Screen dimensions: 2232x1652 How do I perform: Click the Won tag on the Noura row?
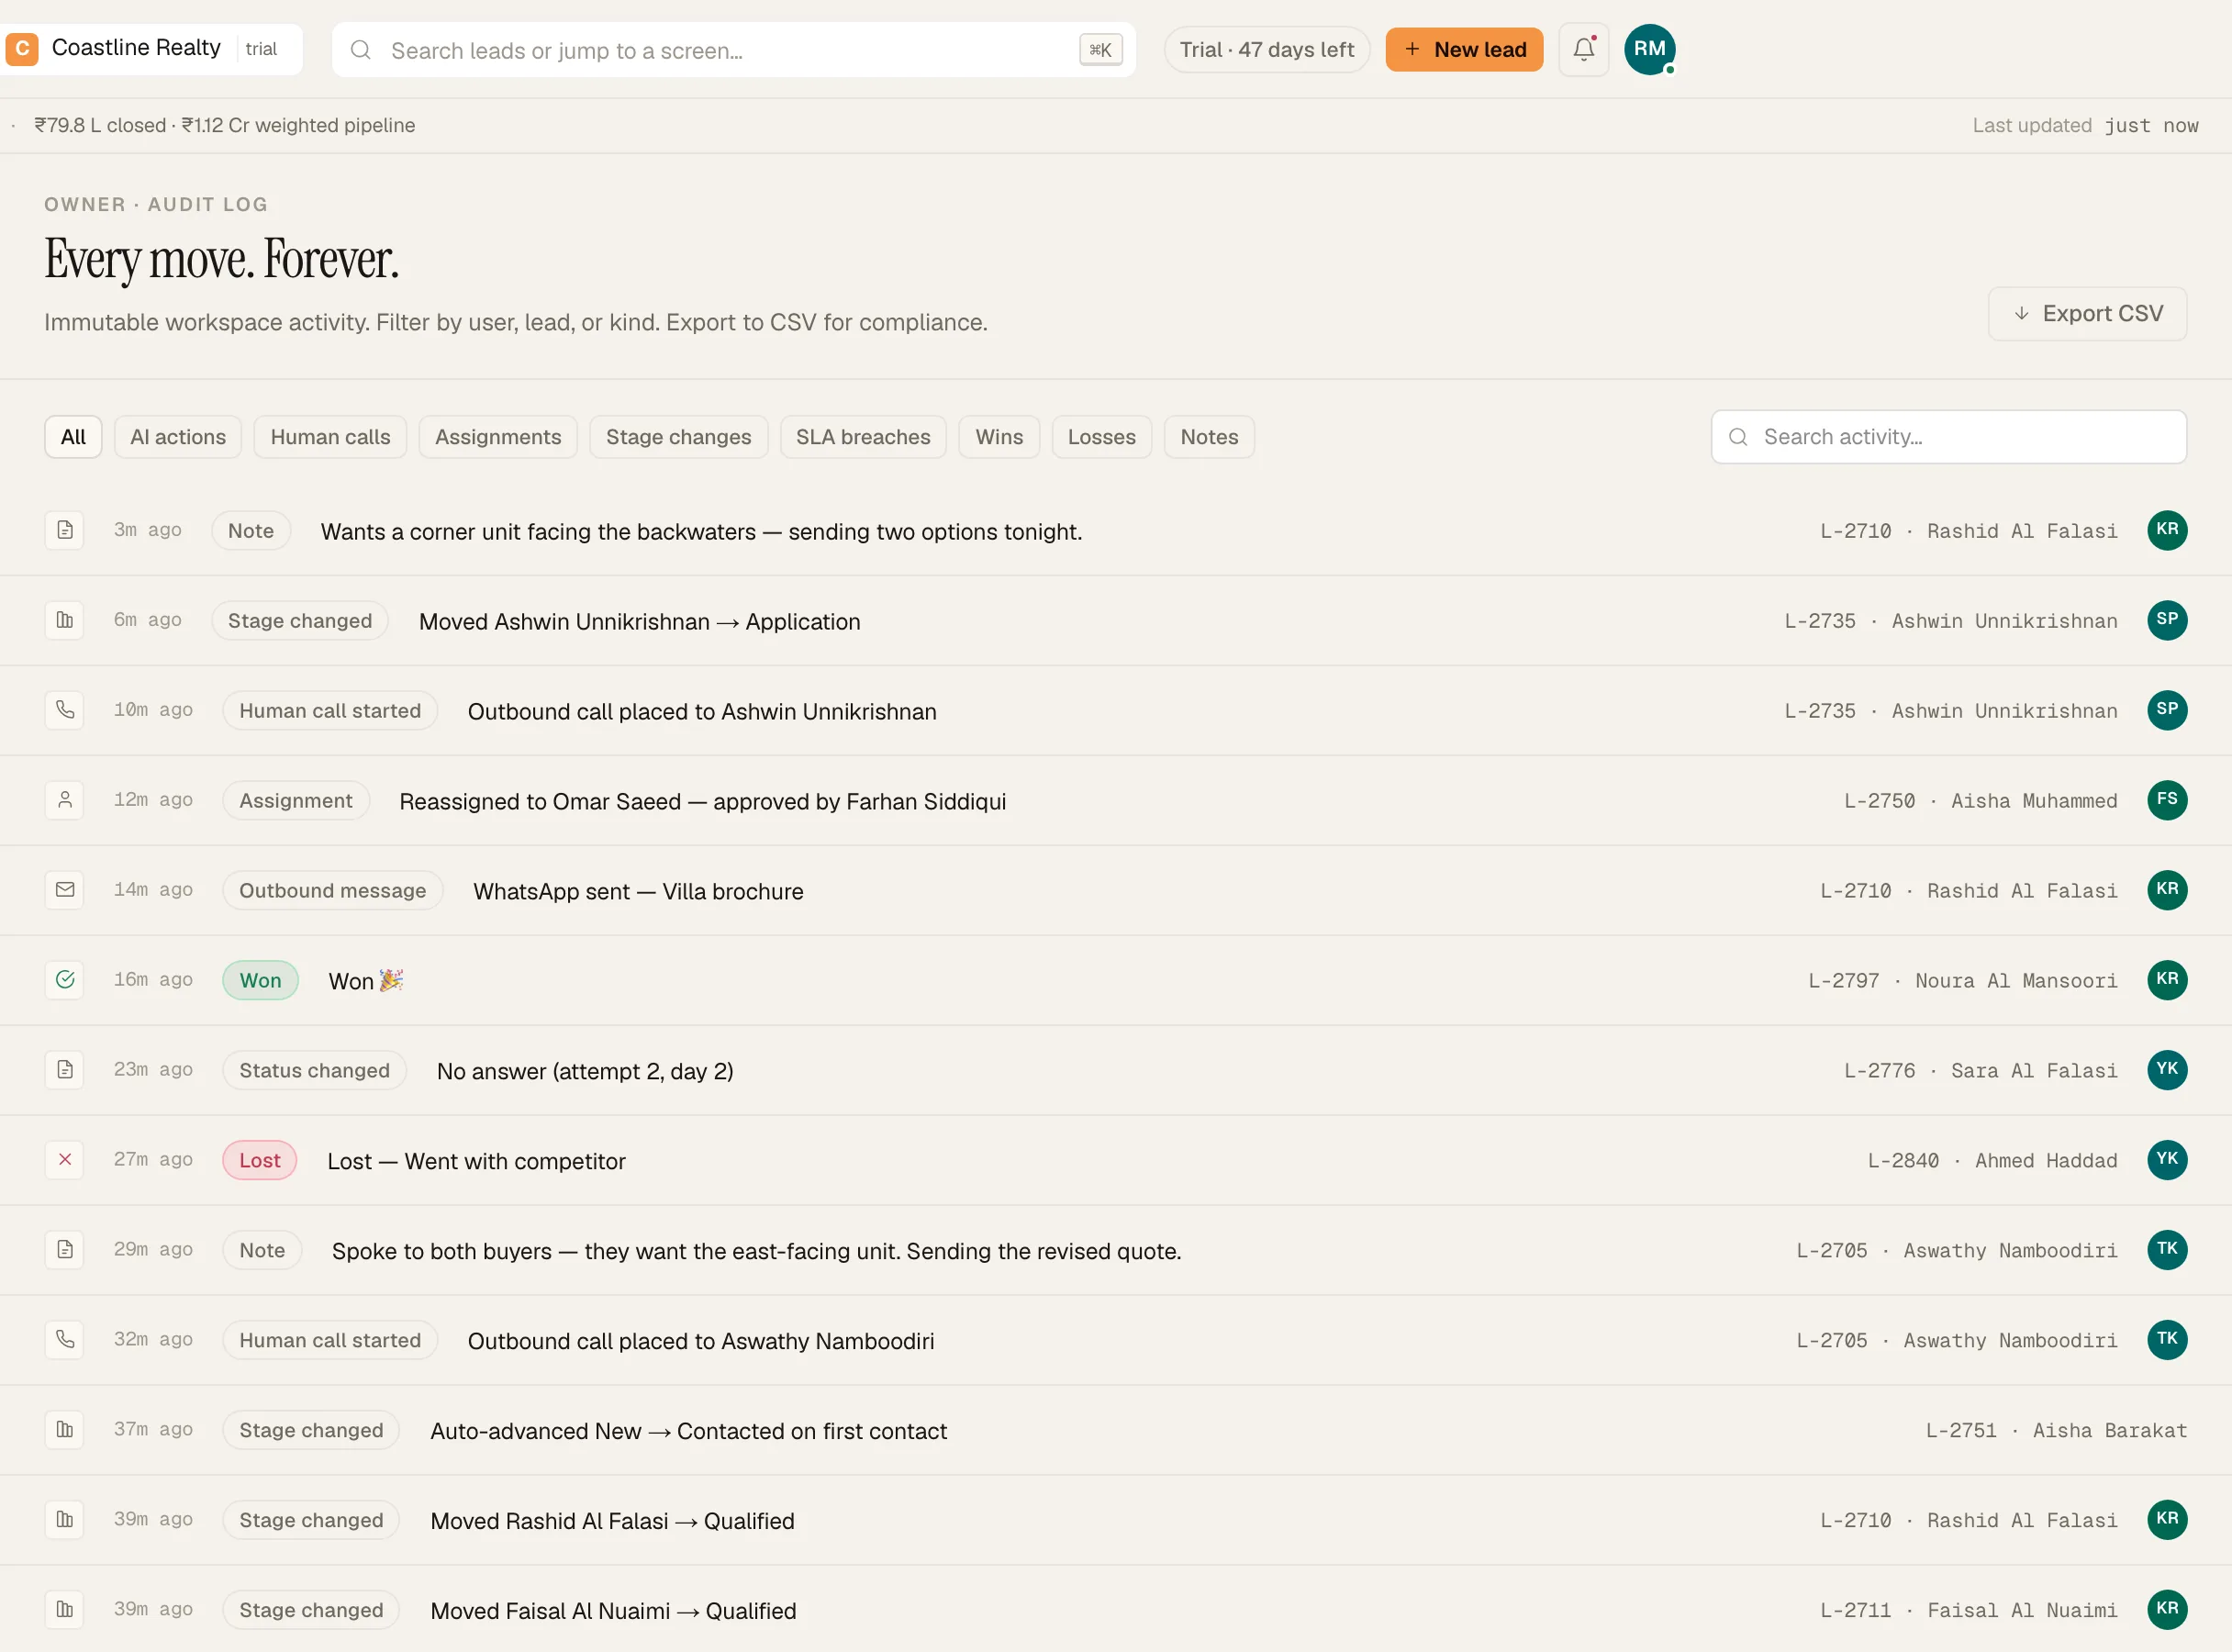tap(260, 980)
